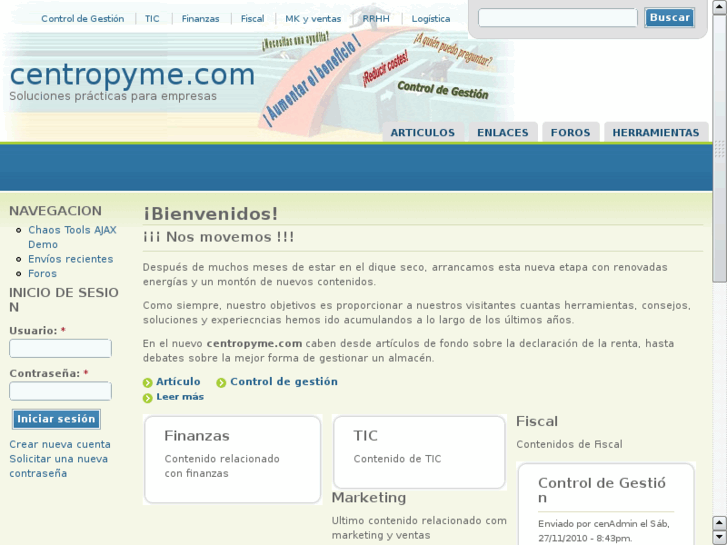727x545 pixels.
Task: Click green arrow icon beside Control de gestión
Action: tap(221, 383)
